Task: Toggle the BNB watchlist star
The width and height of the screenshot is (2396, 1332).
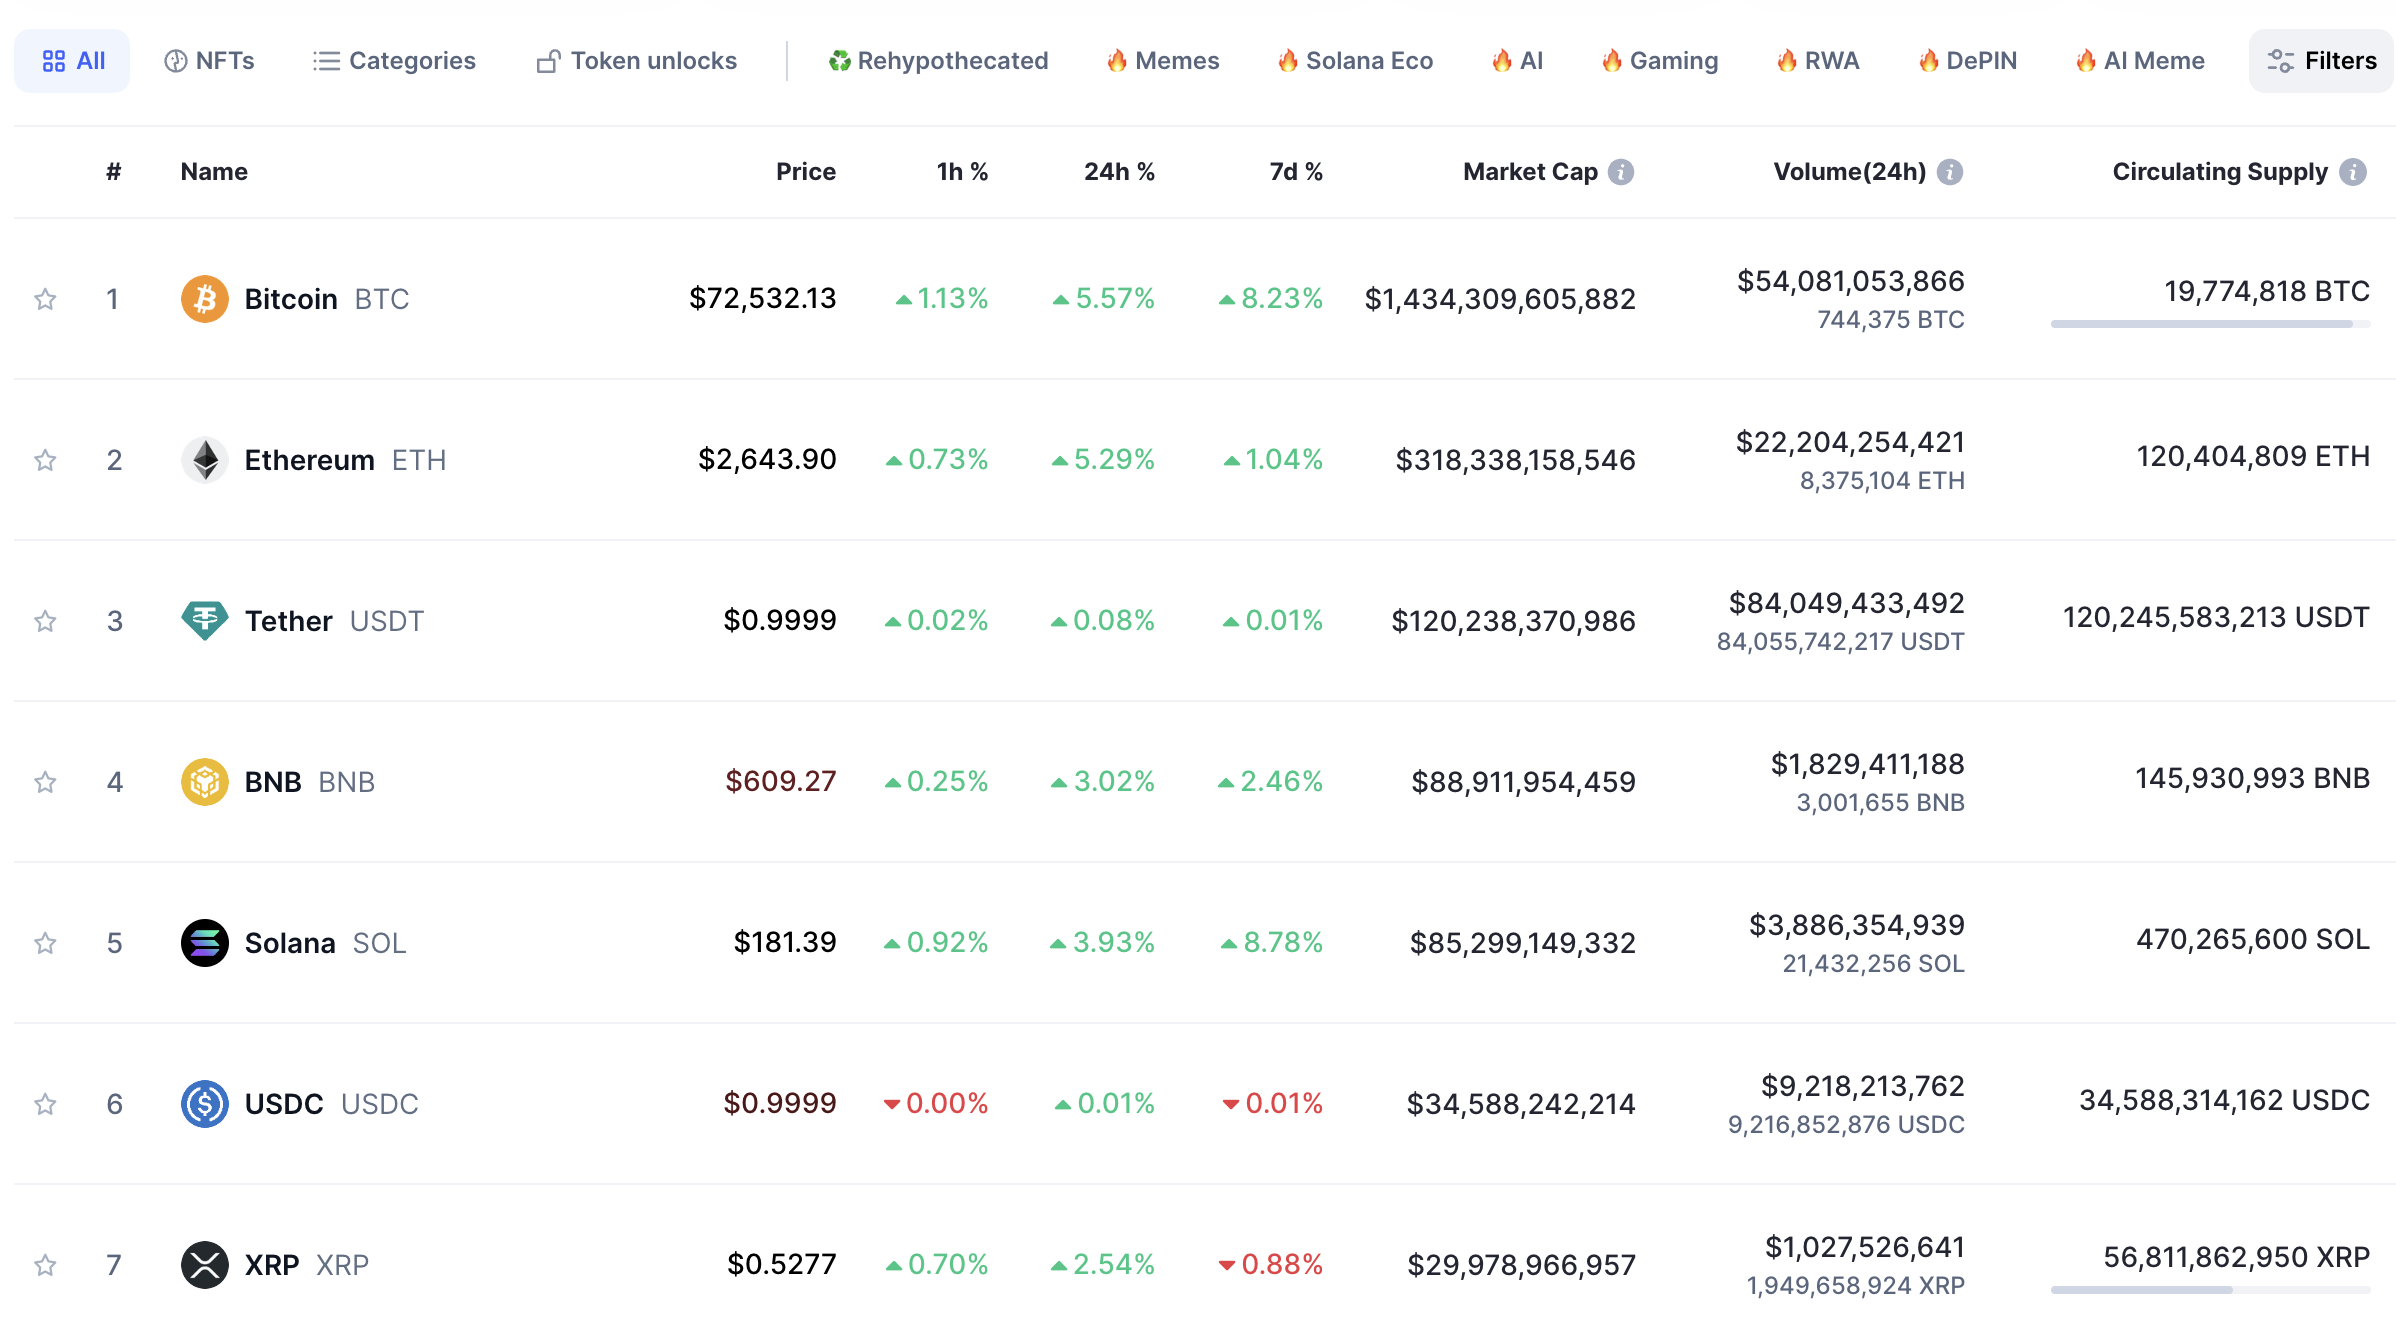Action: 45,782
